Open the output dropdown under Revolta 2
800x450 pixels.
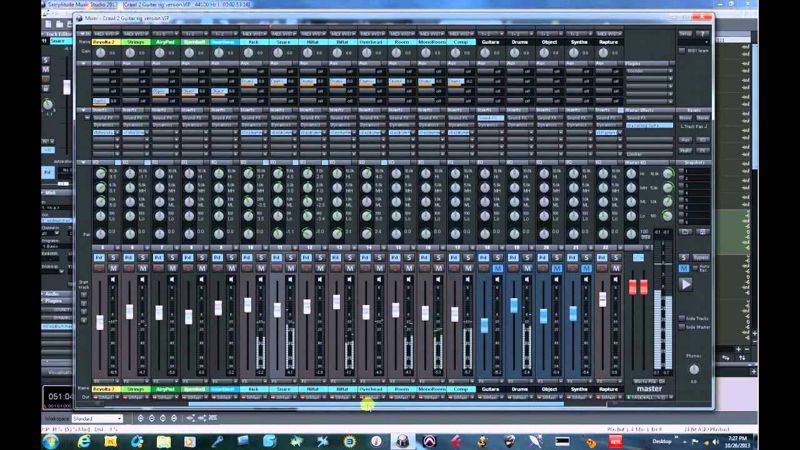tap(106, 397)
